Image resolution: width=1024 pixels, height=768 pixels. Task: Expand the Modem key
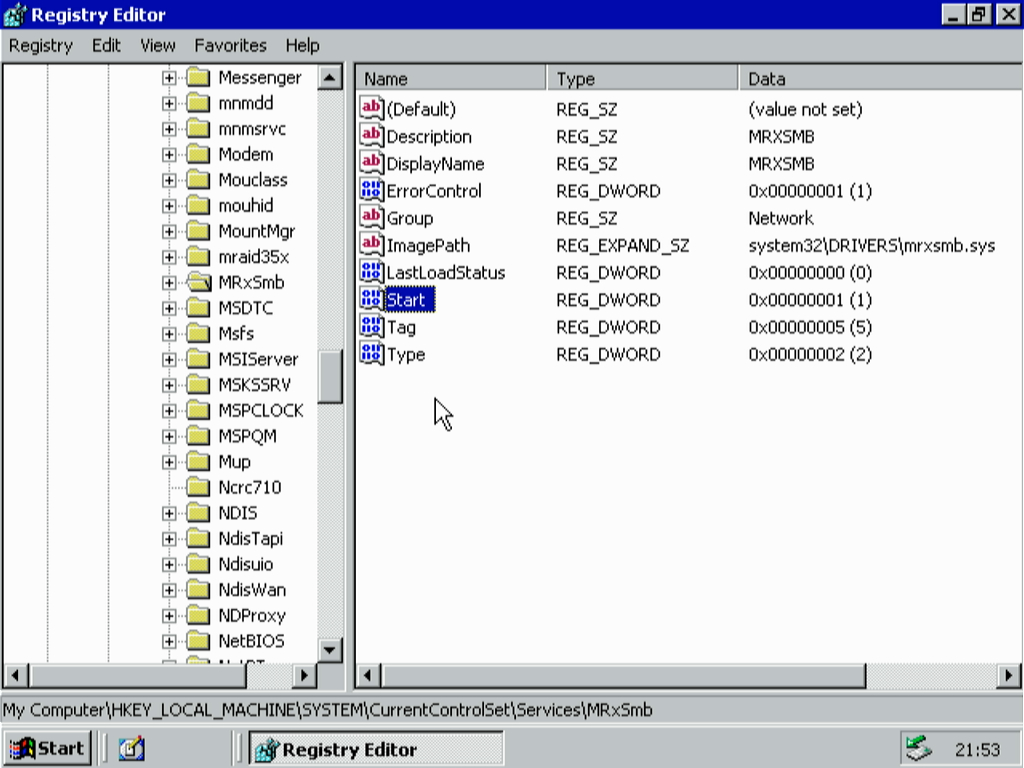(169, 155)
